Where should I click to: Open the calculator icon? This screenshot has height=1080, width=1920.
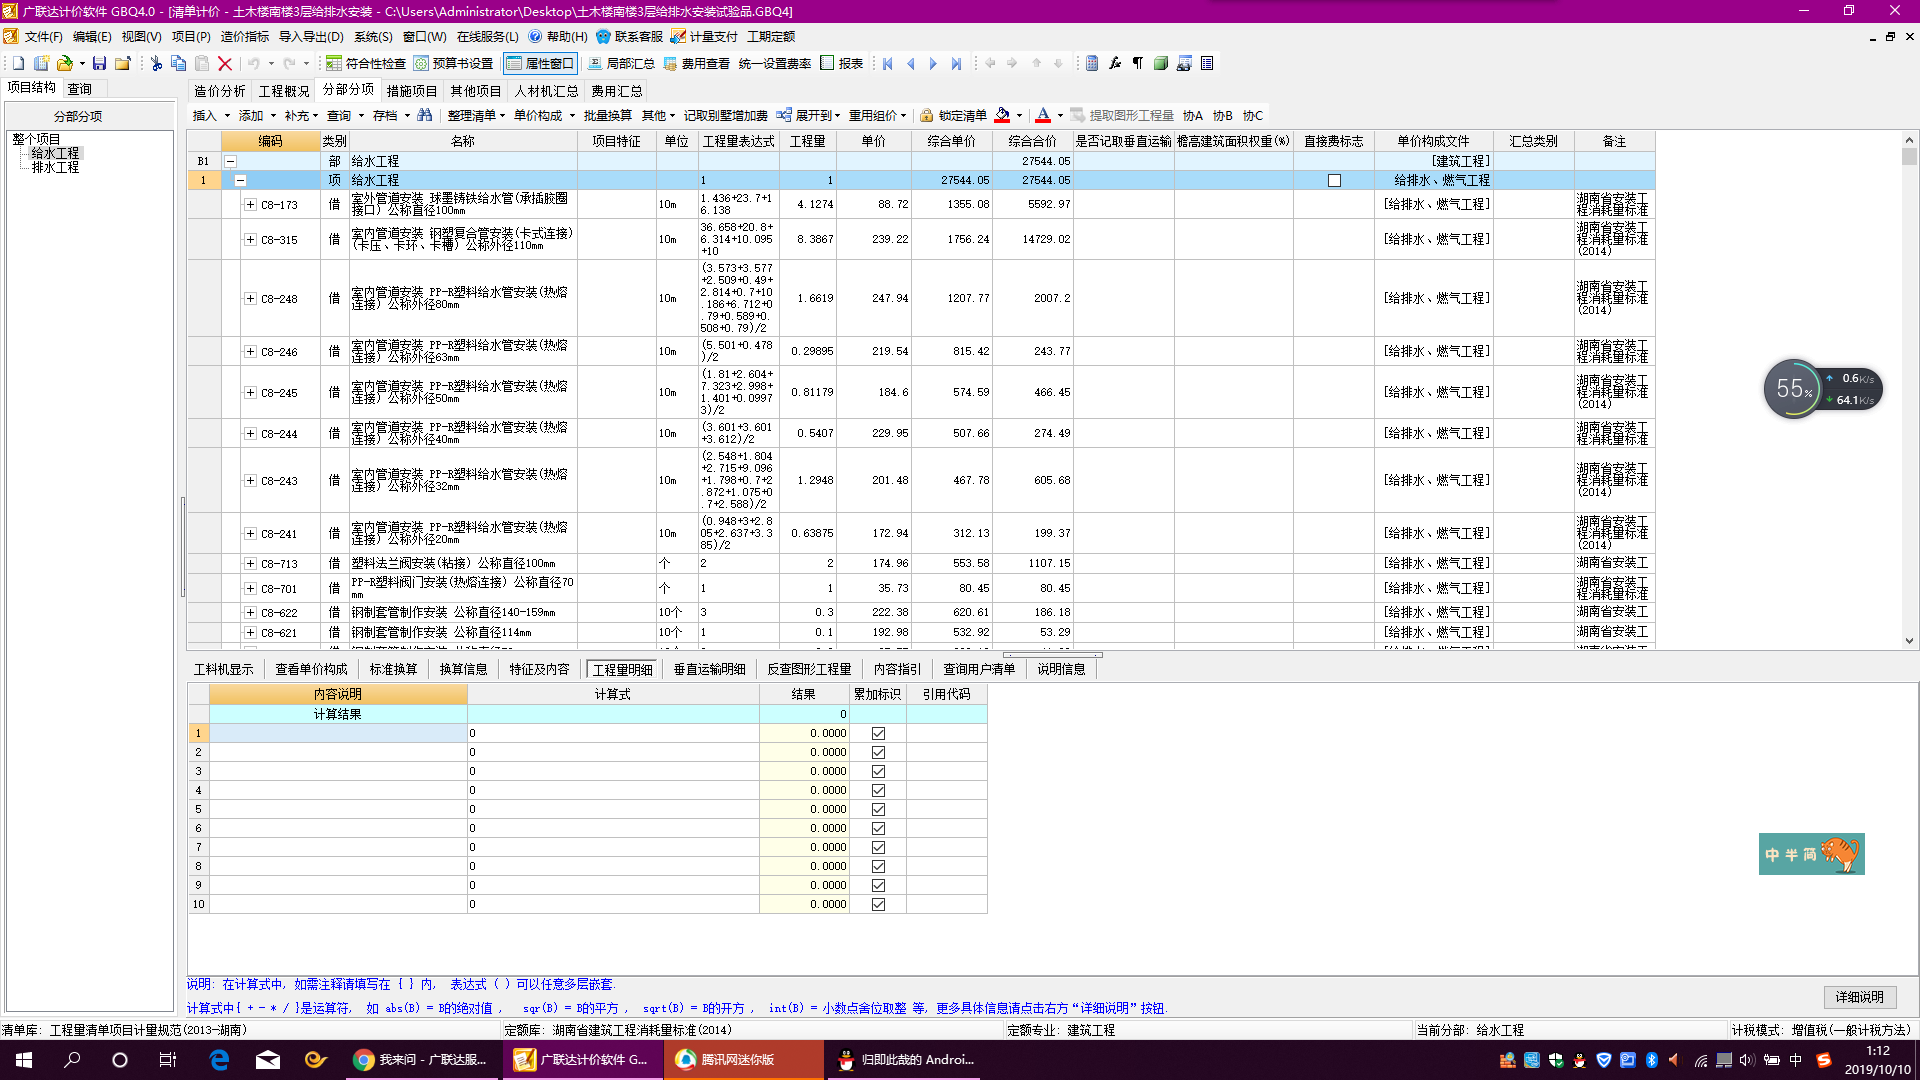click(1092, 63)
